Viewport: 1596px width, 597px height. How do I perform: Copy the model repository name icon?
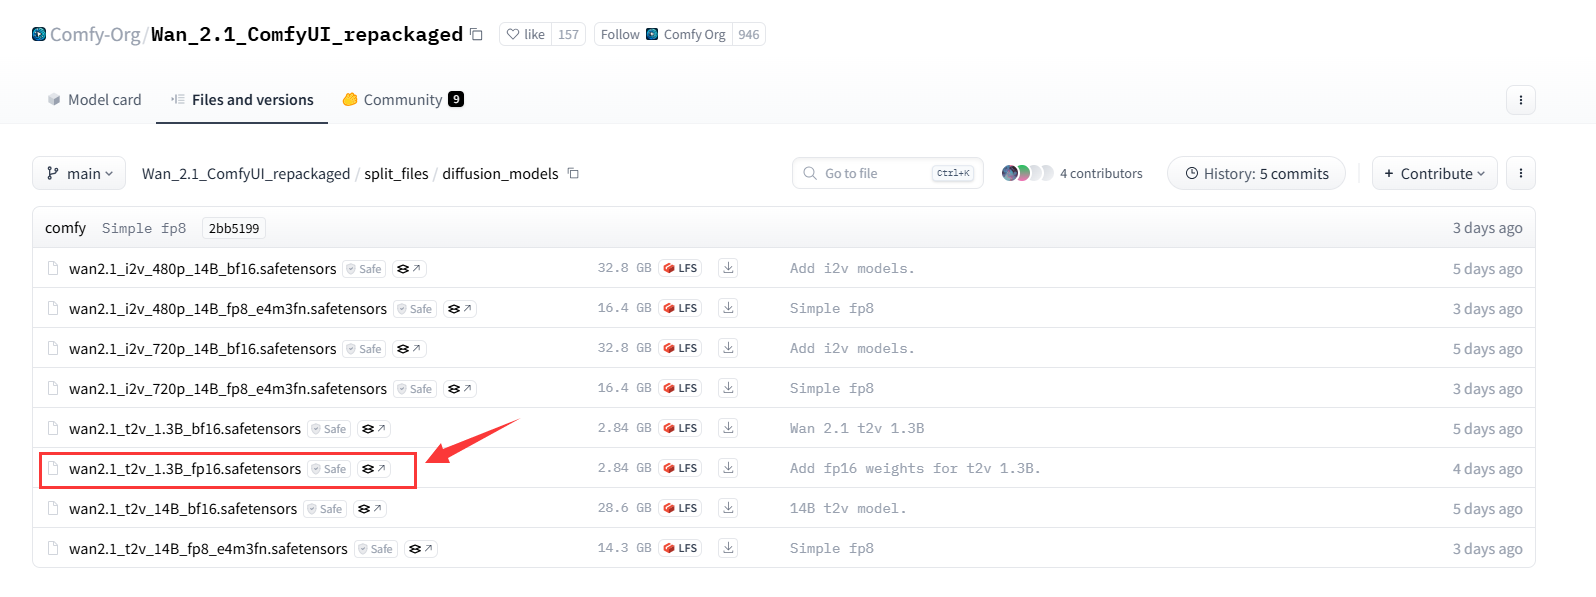[477, 35]
